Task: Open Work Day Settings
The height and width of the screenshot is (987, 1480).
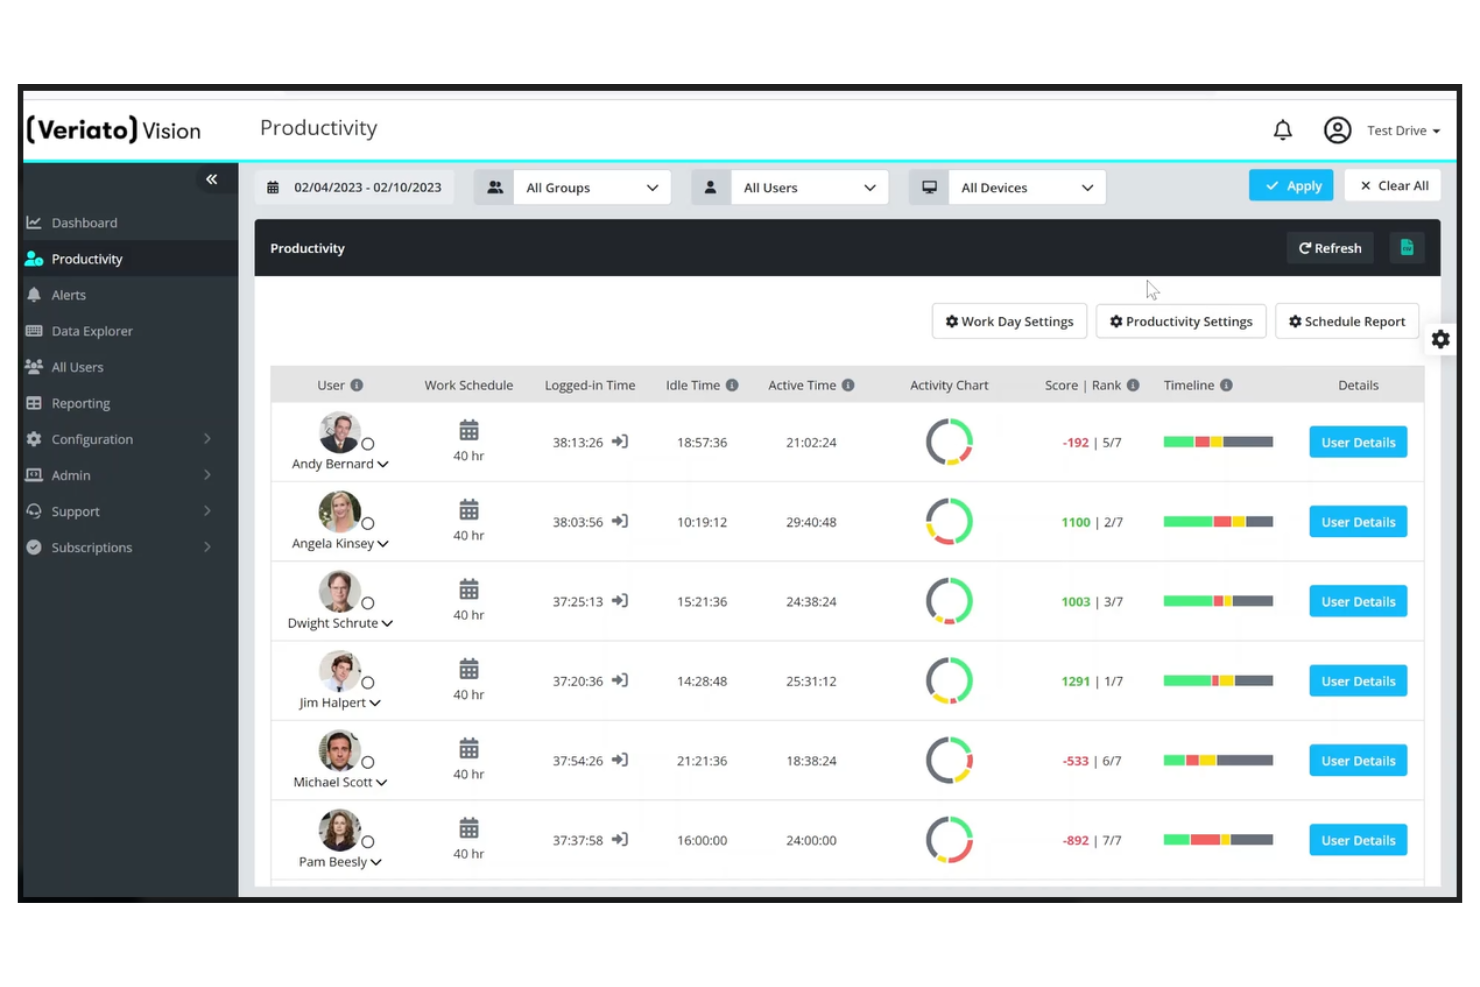Action: tap(1010, 321)
